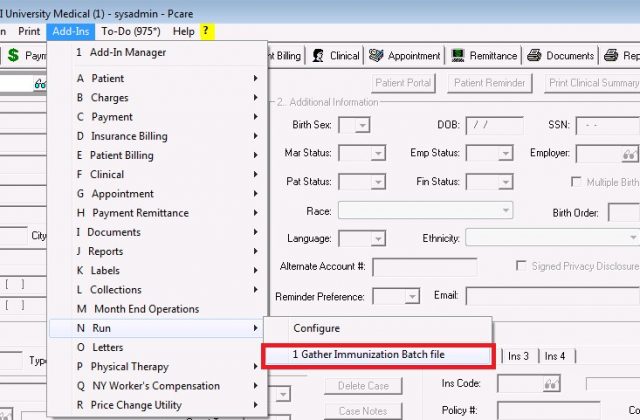
Task: Open the Remittance toolbar icon
Action: coord(459,56)
